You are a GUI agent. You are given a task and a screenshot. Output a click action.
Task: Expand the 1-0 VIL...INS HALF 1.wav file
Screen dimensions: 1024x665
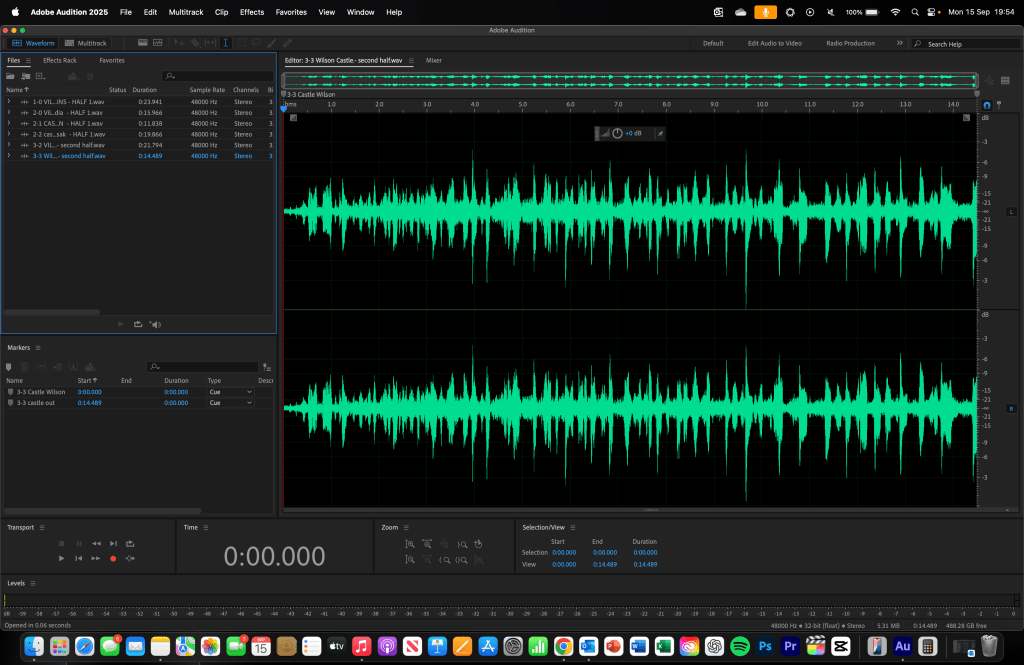(9, 102)
